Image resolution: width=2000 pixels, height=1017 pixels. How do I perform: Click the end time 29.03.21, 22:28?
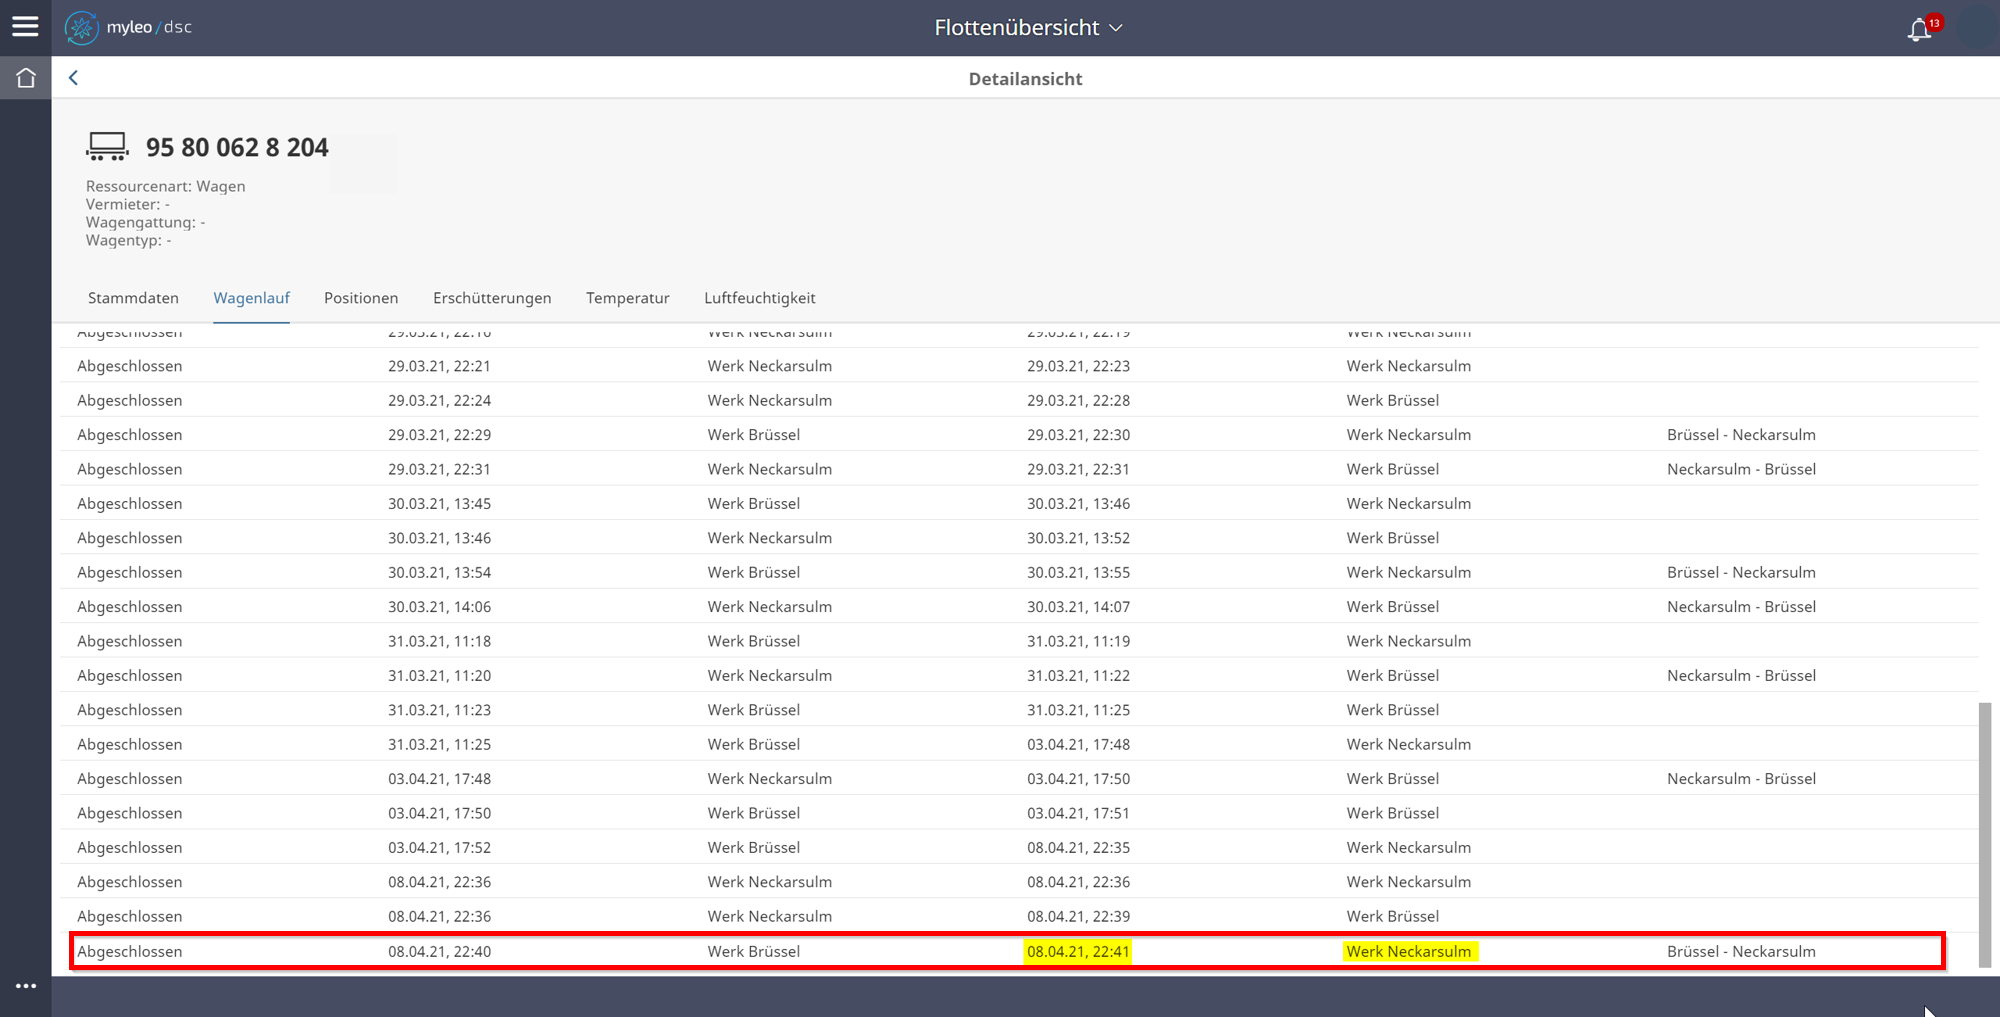1078,400
